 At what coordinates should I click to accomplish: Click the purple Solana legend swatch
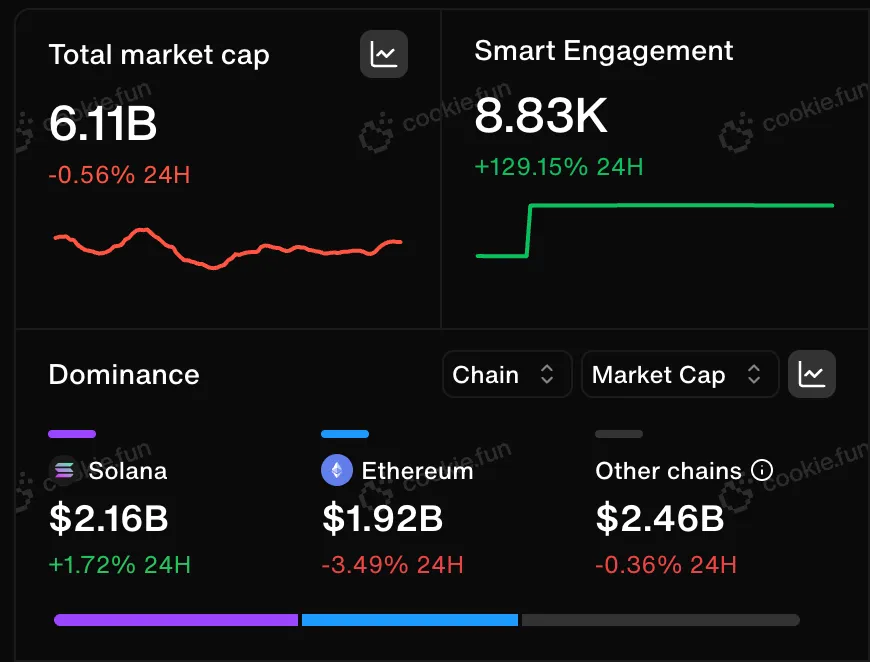72,434
